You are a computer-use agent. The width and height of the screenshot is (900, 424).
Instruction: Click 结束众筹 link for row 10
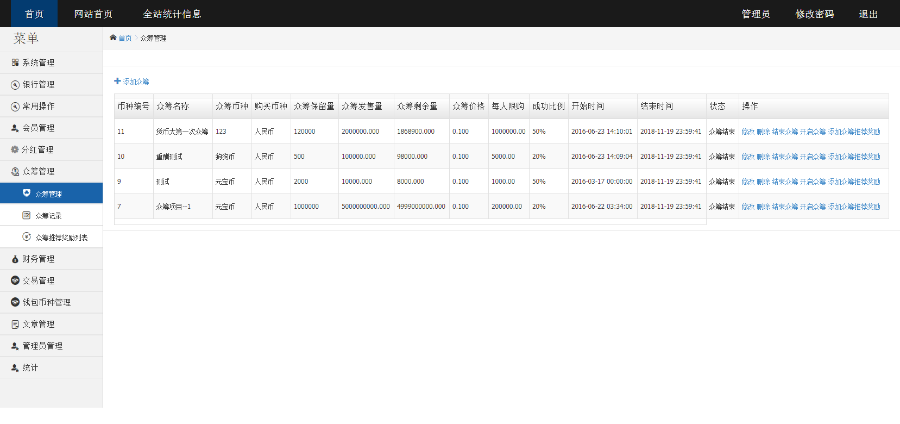(x=785, y=157)
